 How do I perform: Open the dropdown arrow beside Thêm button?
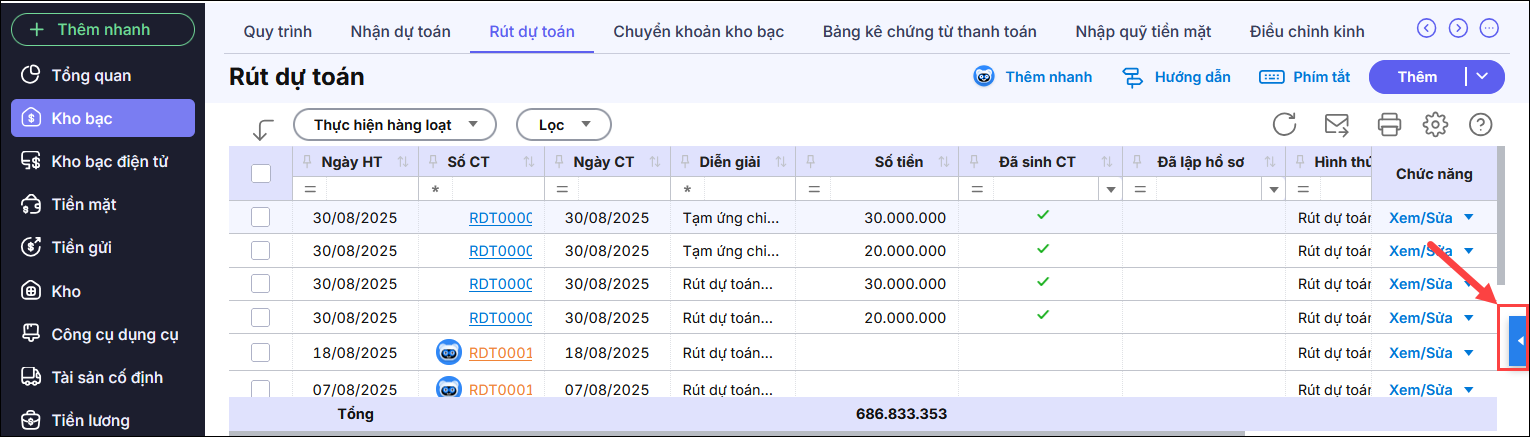point(1485,77)
